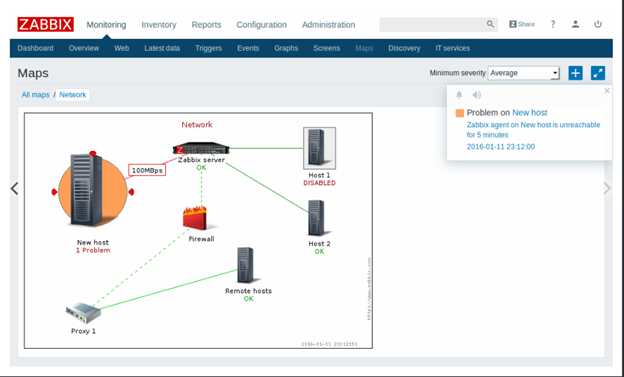Open the agent unreachable problem link
The height and width of the screenshot is (377, 624).
533,130
